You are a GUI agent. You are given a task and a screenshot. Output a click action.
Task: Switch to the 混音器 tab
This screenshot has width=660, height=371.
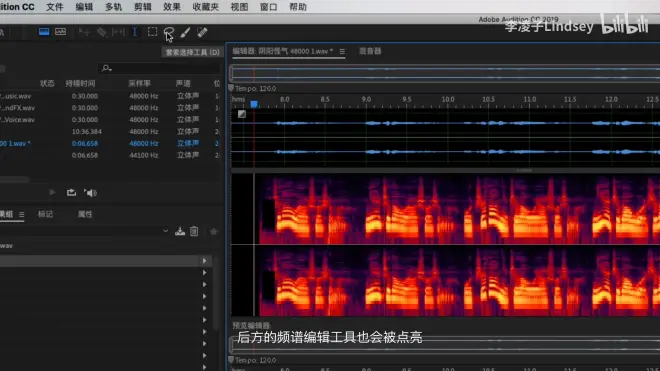370,51
